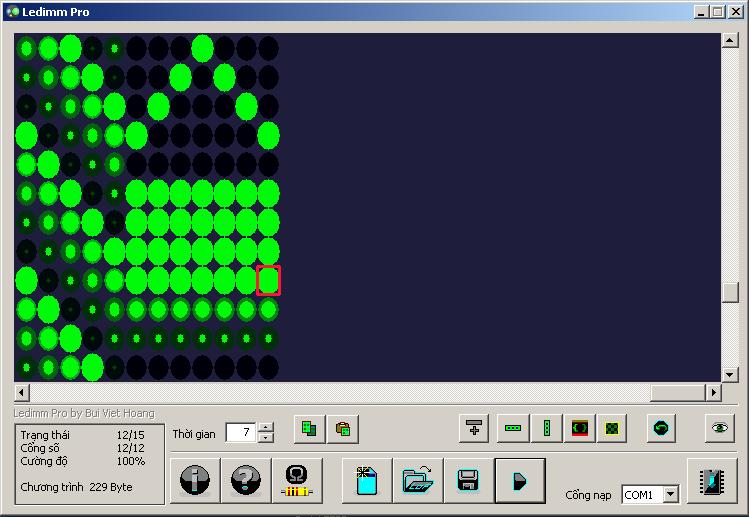This screenshot has height=517, width=749.
Task: Open the info (i) button
Action: point(195,481)
